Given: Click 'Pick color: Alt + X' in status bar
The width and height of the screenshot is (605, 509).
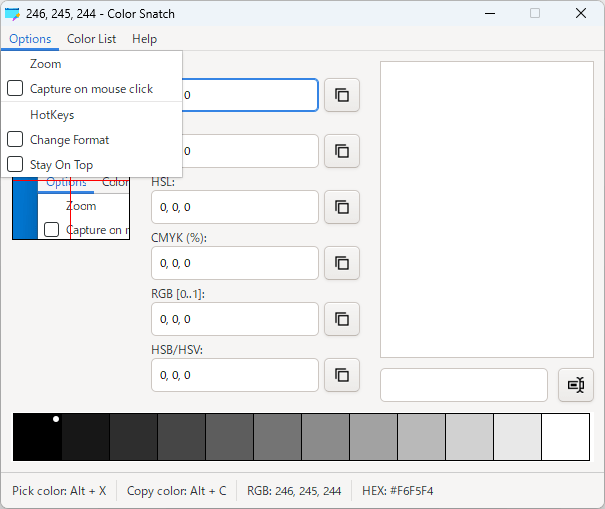Looking at the screenshot, I should click(x=59, y=491).
